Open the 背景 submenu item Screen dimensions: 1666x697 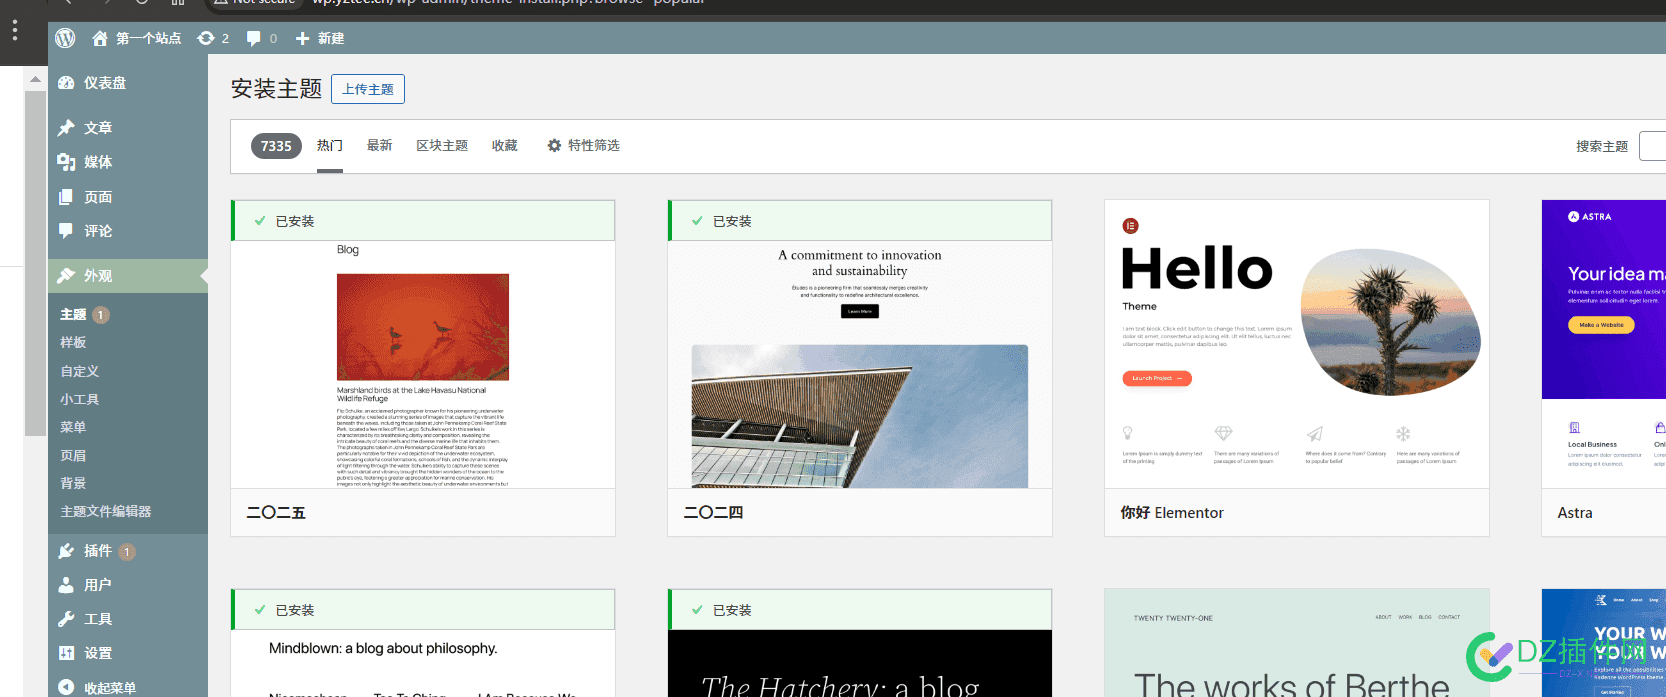[73, 483]
